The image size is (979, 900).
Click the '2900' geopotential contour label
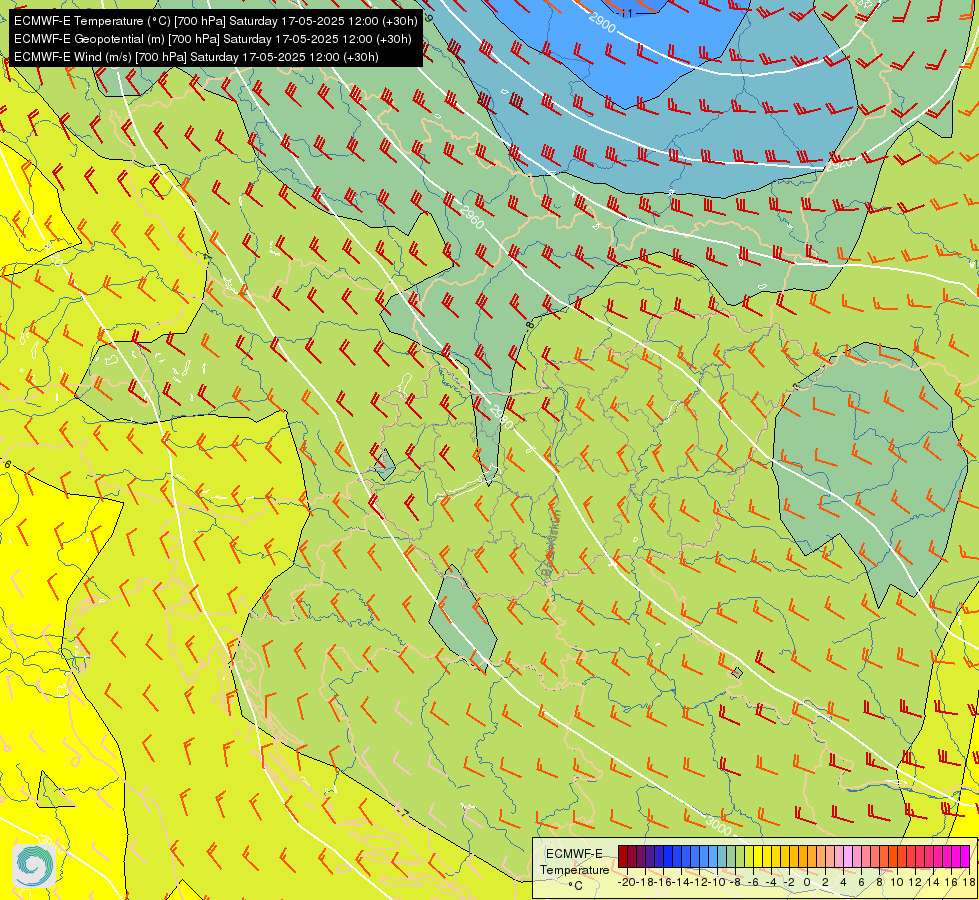tap(603, 24)
